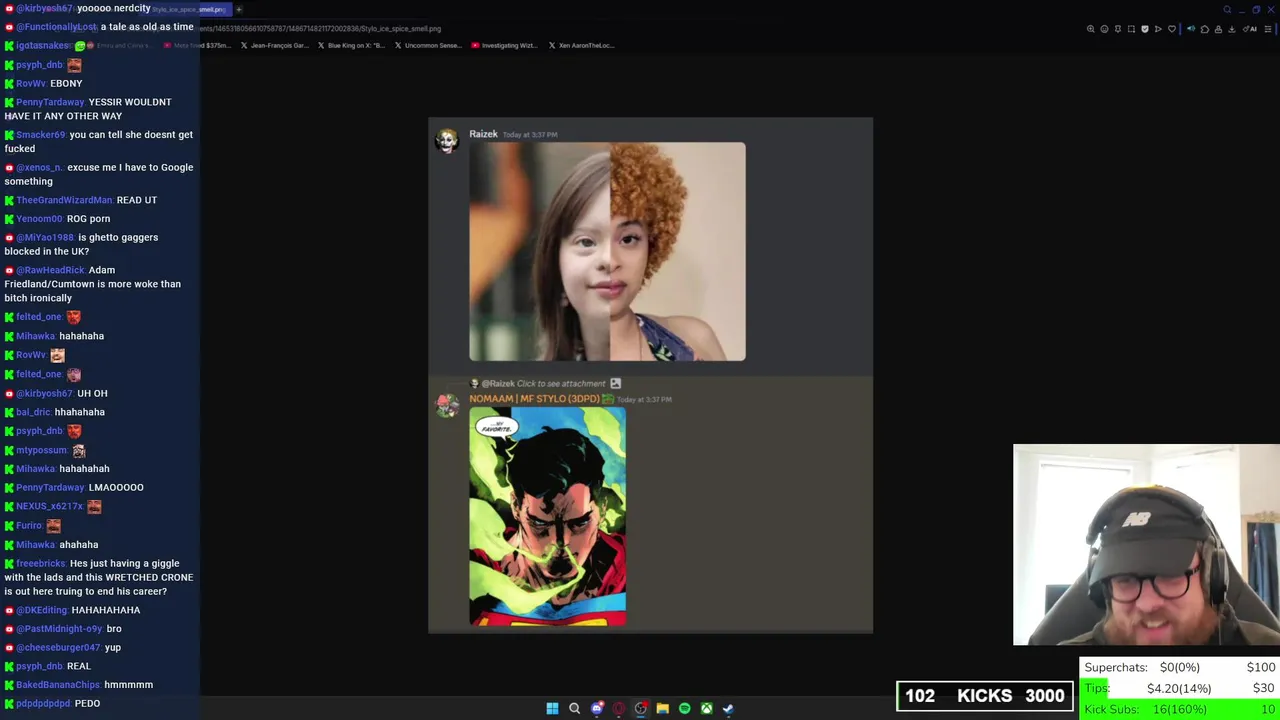
Task: Open Raizek's face-morph image attachment
Action: click(x=607, y=251)
